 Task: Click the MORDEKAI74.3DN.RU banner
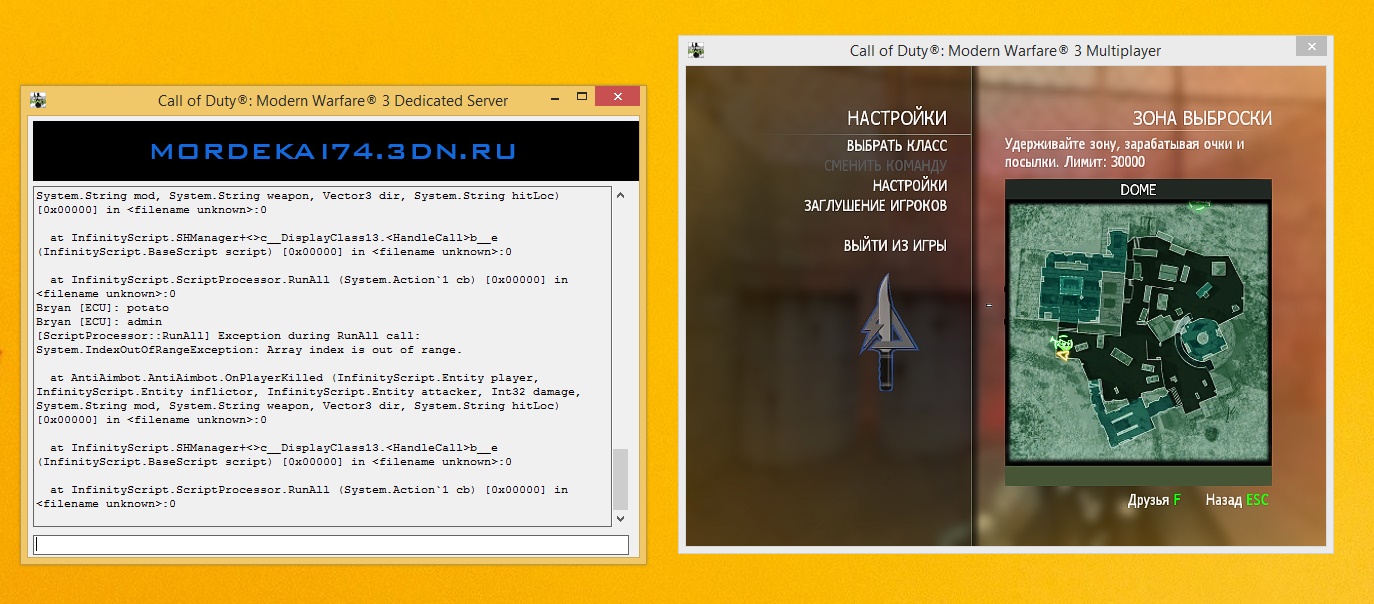click(x=335, y=152)
